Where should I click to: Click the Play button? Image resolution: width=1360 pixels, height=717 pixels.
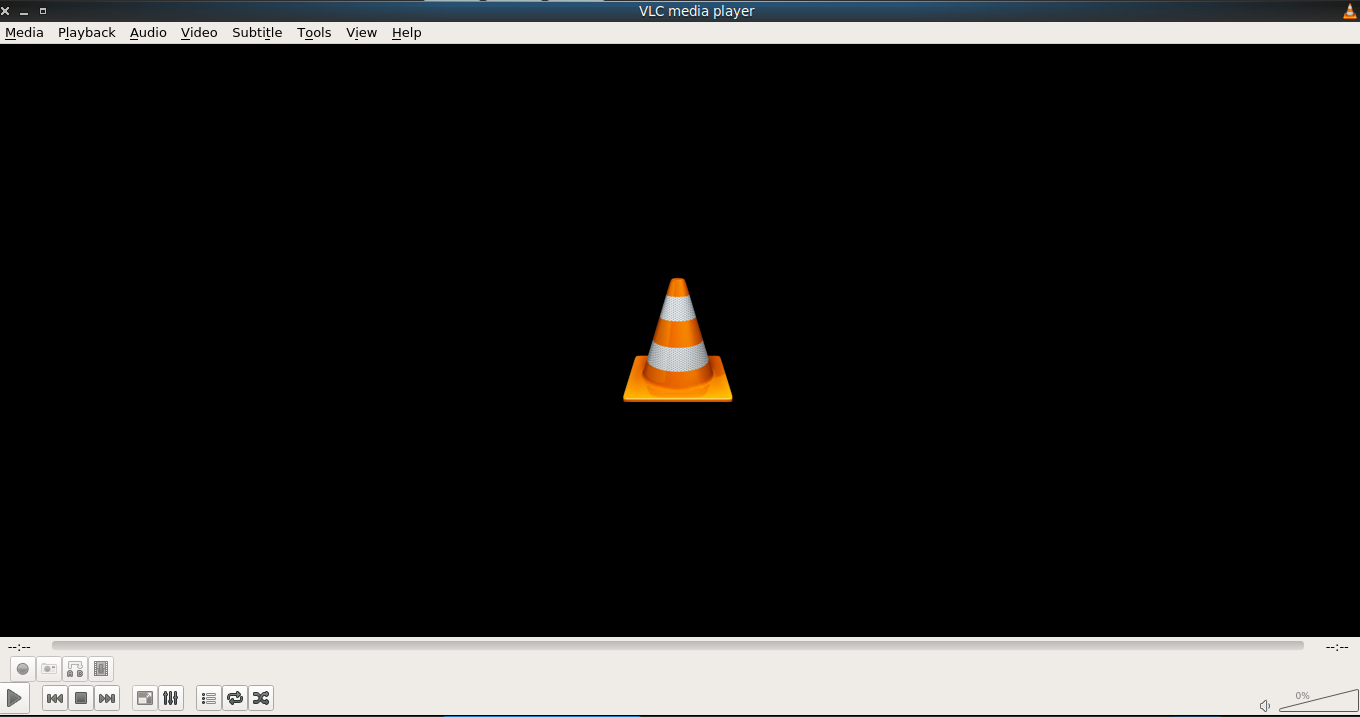point(14,697)
